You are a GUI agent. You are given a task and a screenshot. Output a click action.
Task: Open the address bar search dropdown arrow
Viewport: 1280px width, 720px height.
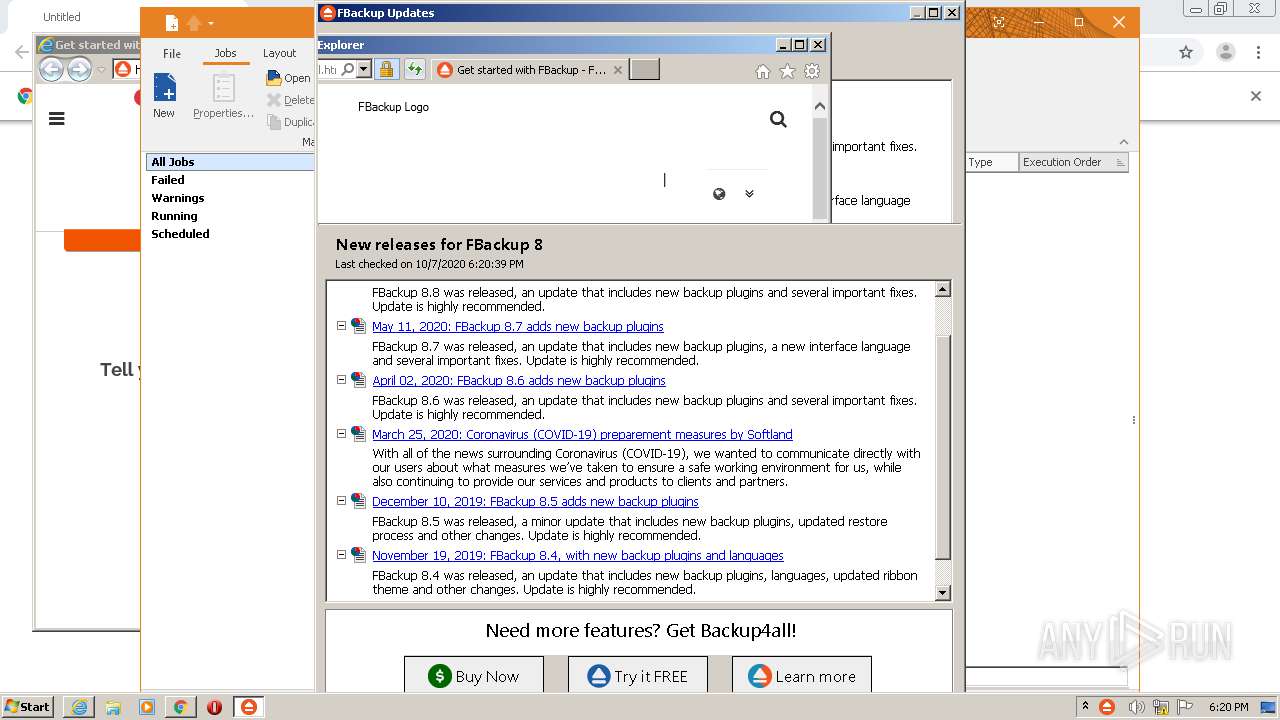click(x=364, y=69)
